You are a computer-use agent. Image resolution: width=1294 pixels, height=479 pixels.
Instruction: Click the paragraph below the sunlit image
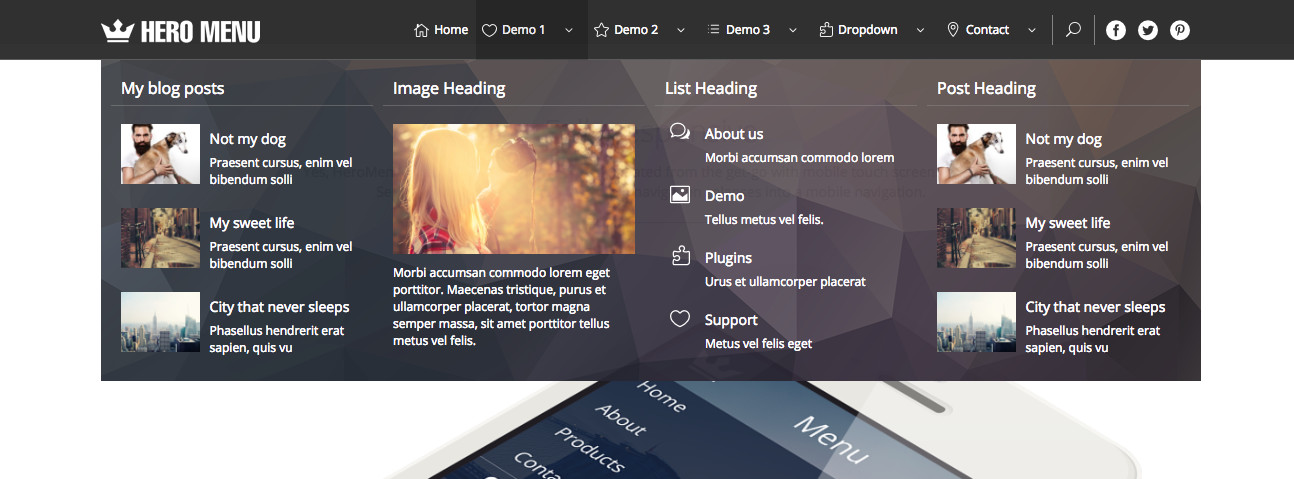pos(502,306)
